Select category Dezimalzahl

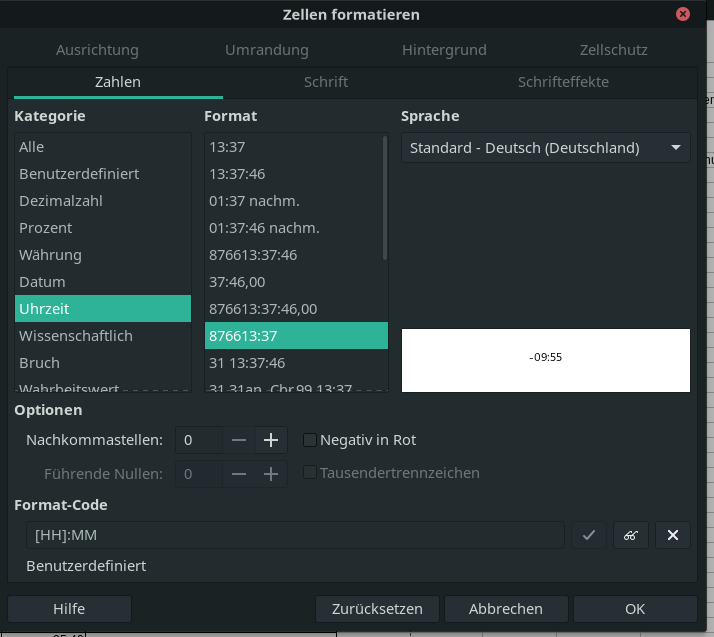click(103, 201)
